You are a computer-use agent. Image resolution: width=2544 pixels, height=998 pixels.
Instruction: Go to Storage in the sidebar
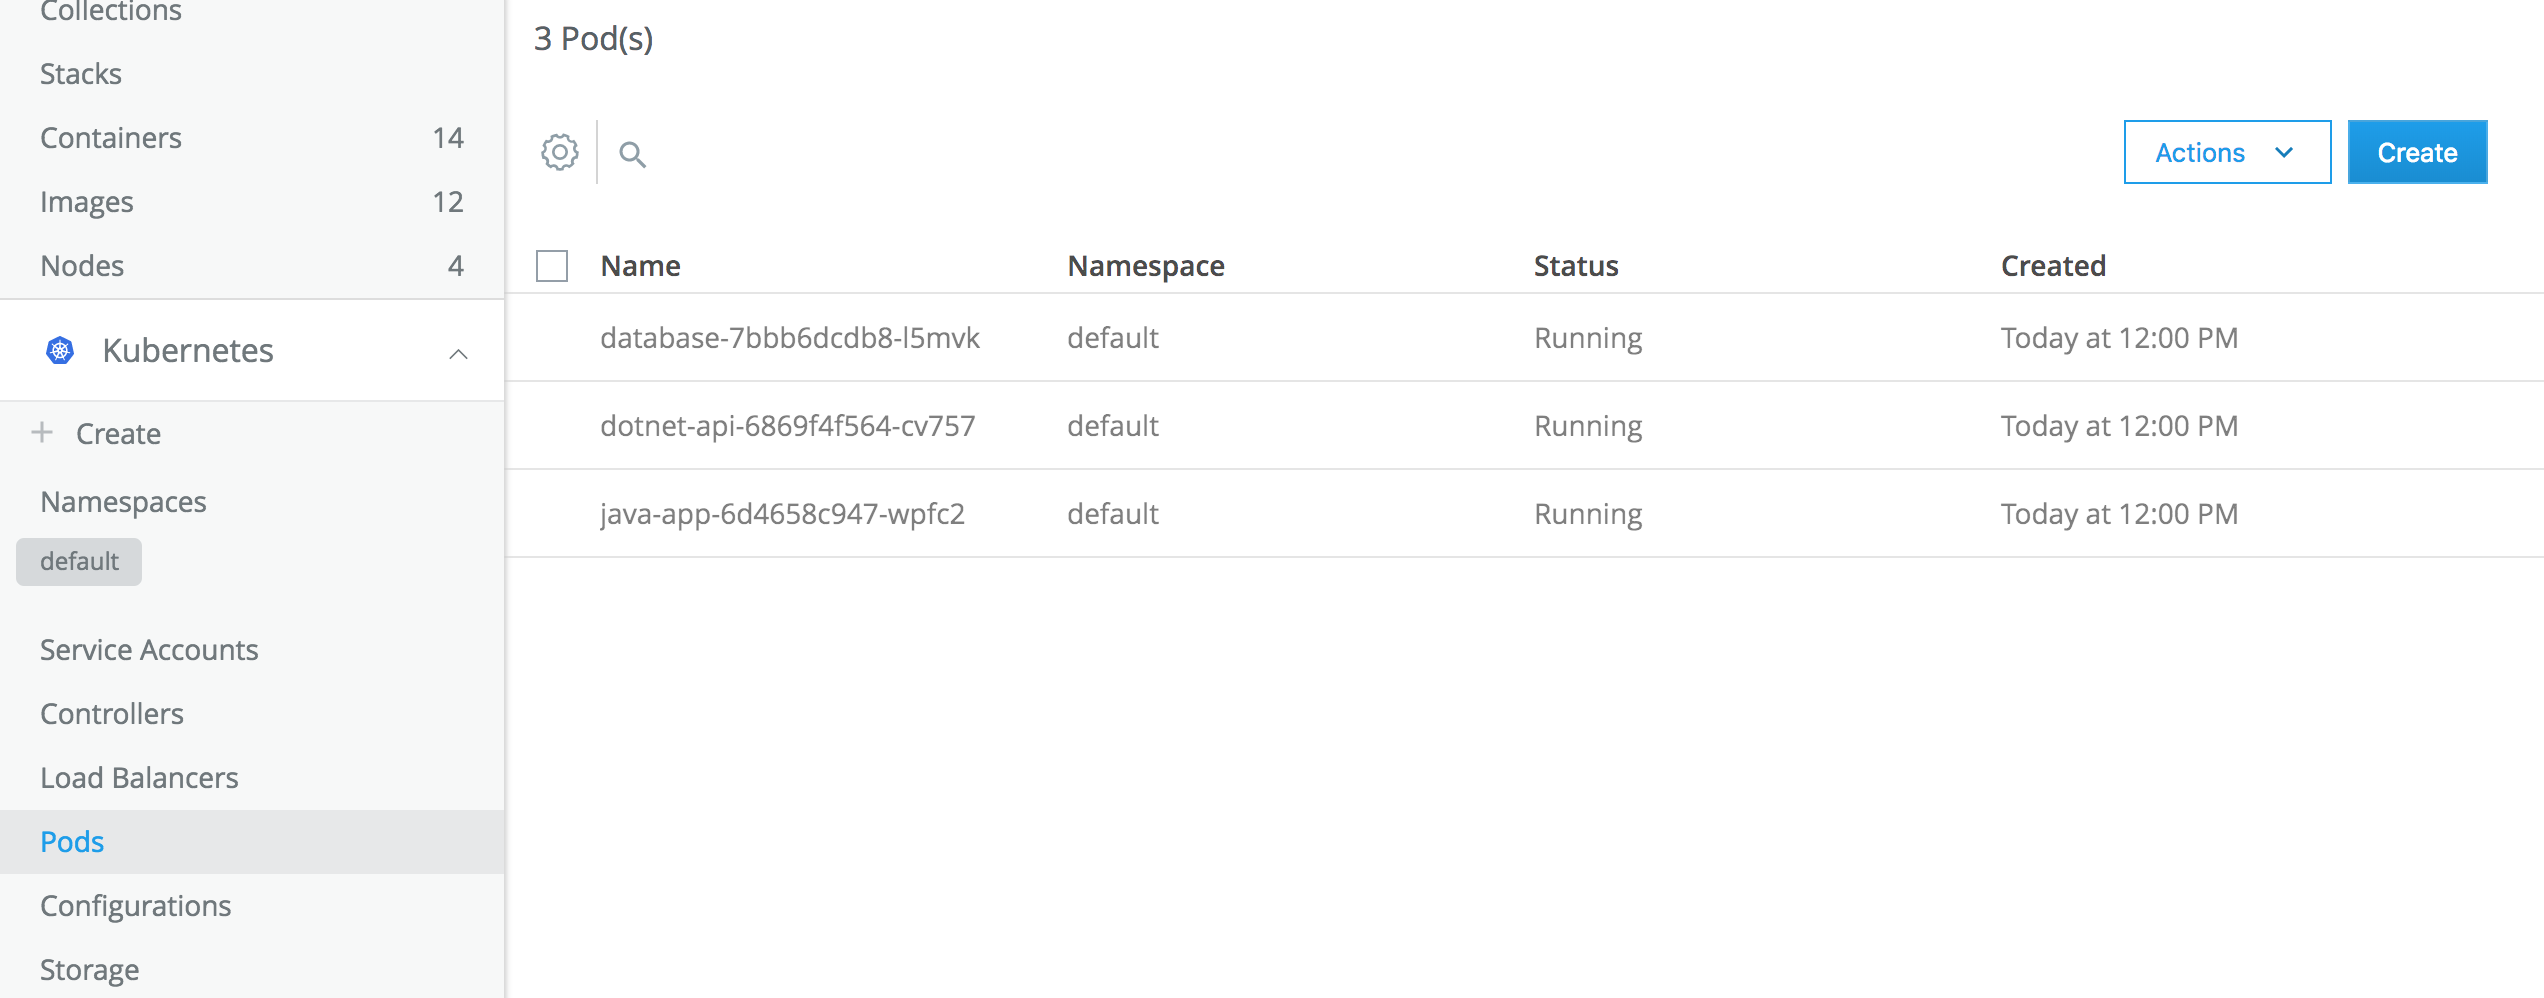coord(90,970)
